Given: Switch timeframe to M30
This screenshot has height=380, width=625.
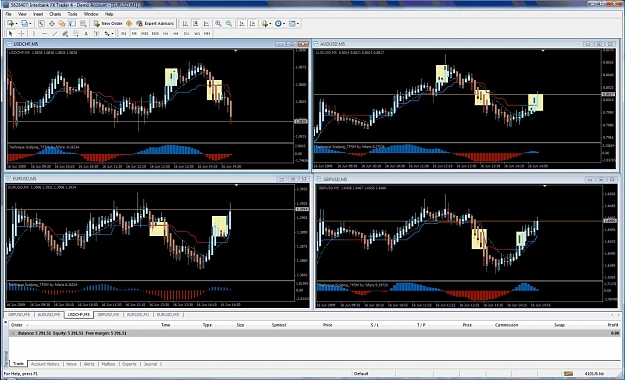Looking at the screenshot, I should pyautogui.click(x=155, y=33).
